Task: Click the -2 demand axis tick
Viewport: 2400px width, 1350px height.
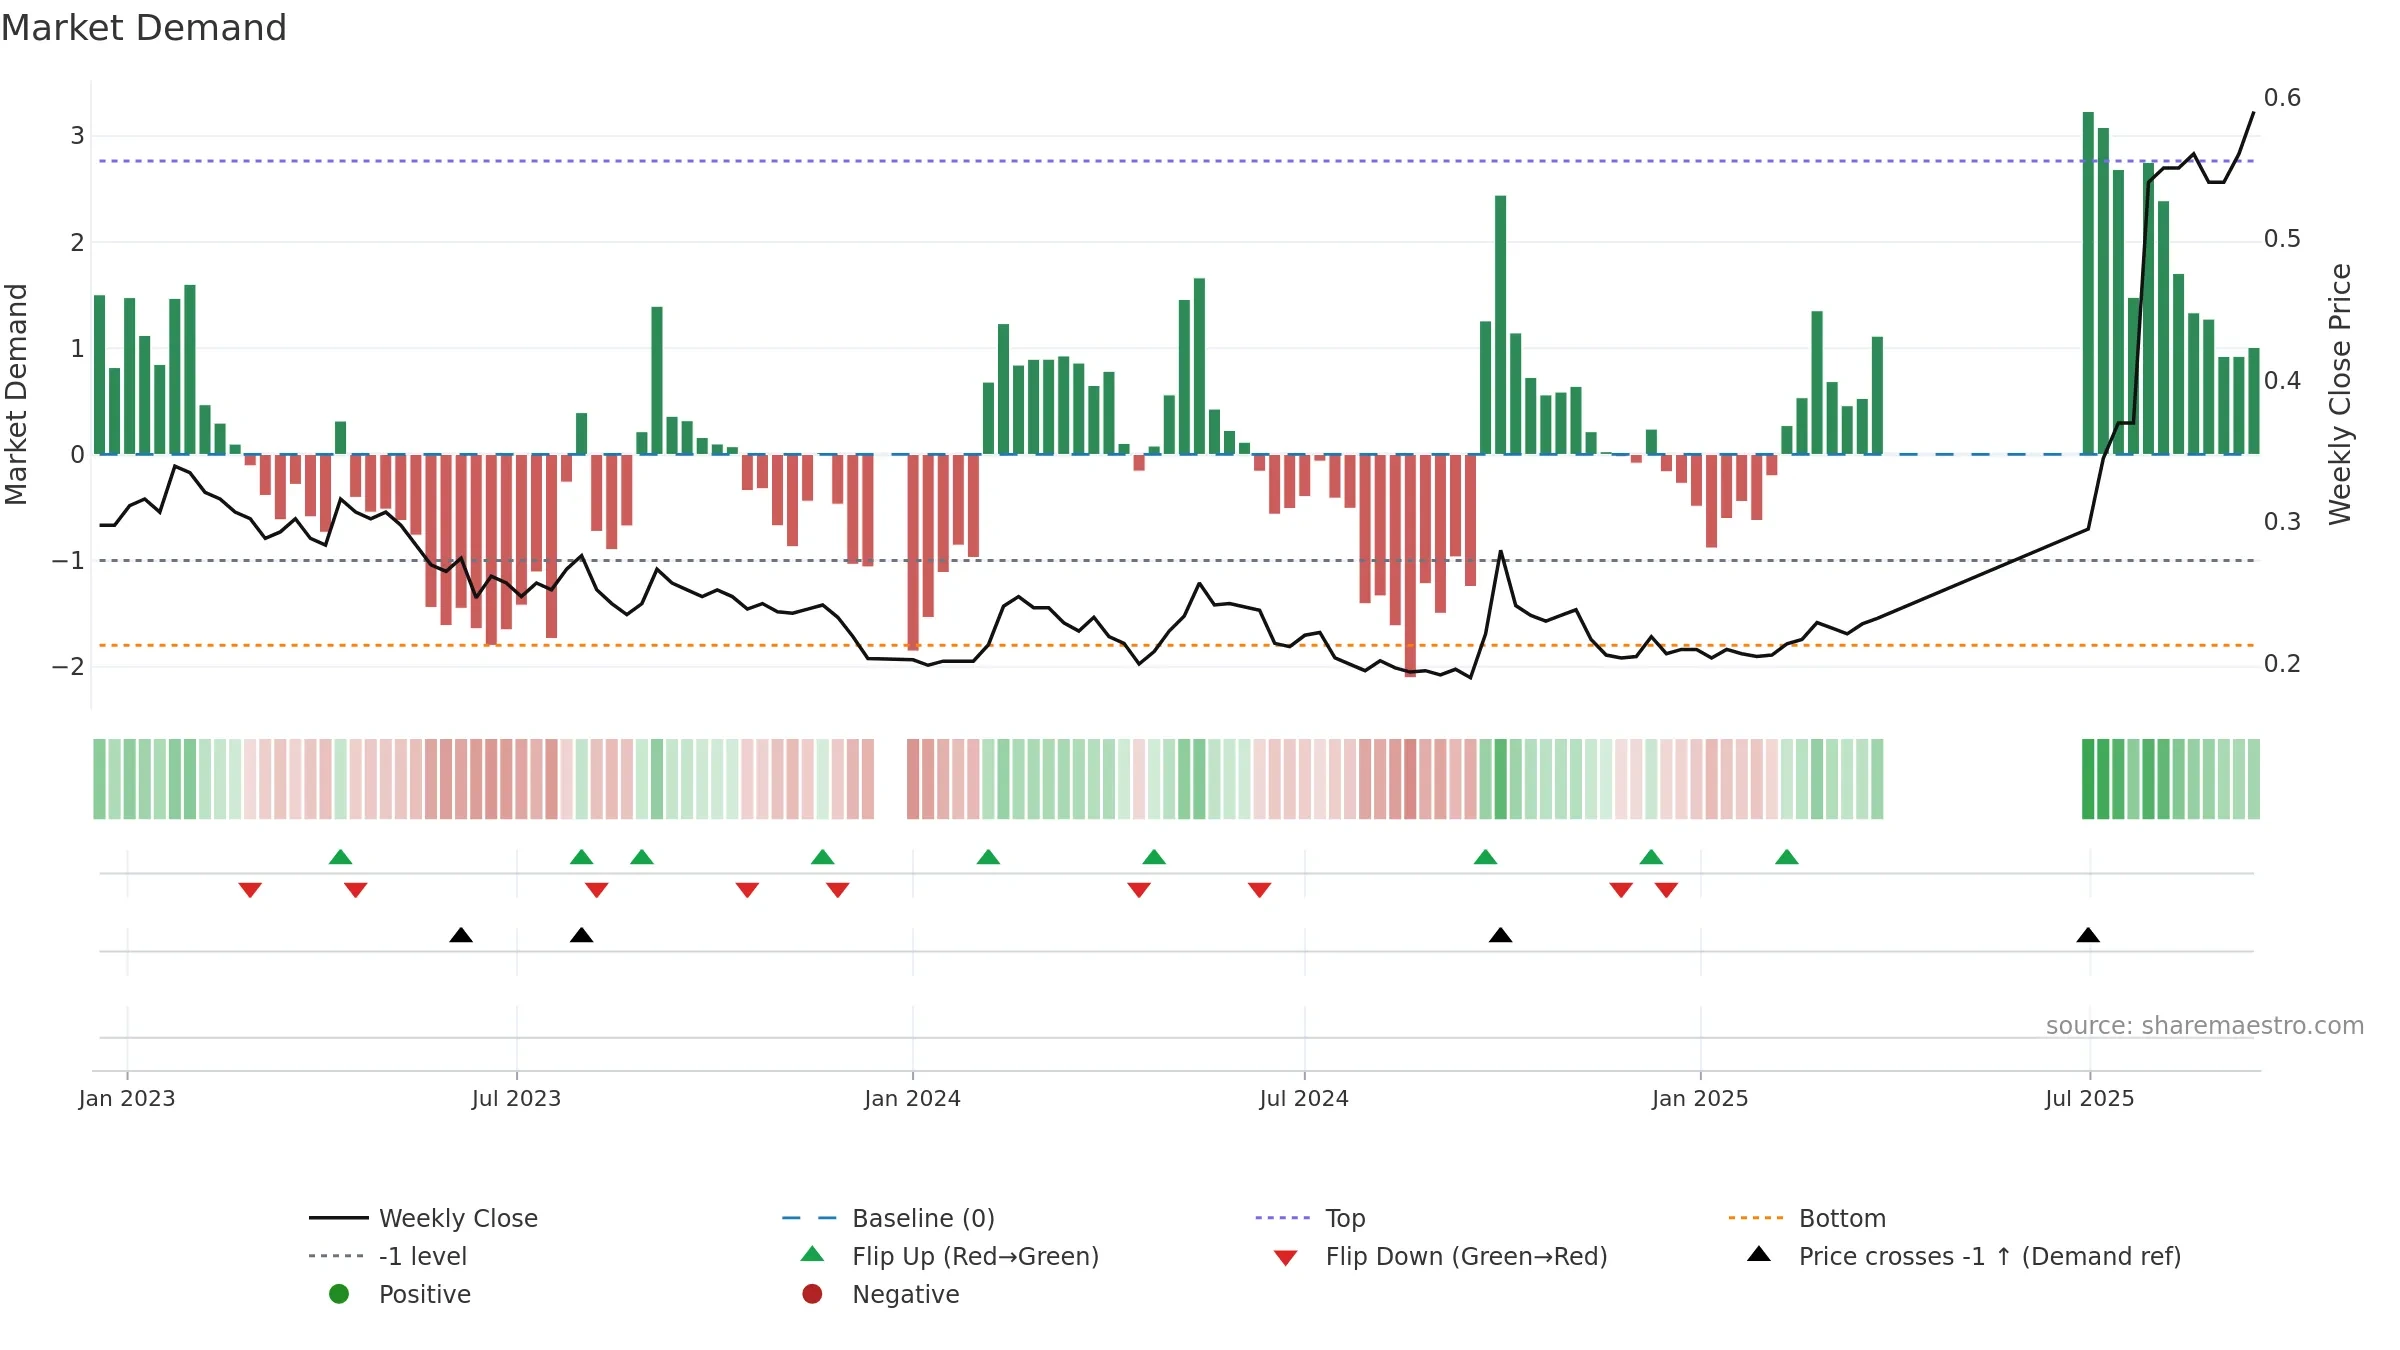Action: click(x=68, y=666)
